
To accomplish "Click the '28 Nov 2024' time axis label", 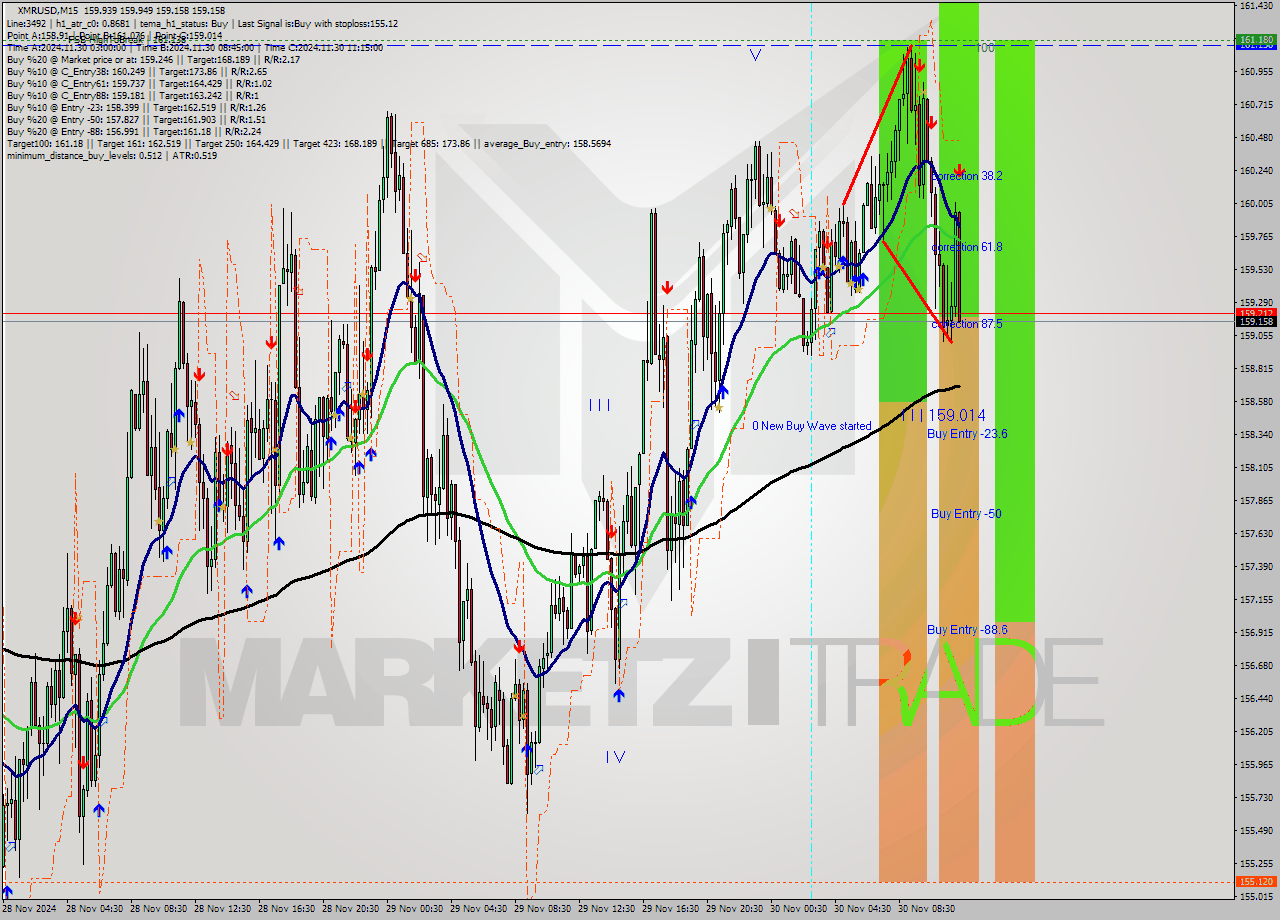I will [31, 909].
